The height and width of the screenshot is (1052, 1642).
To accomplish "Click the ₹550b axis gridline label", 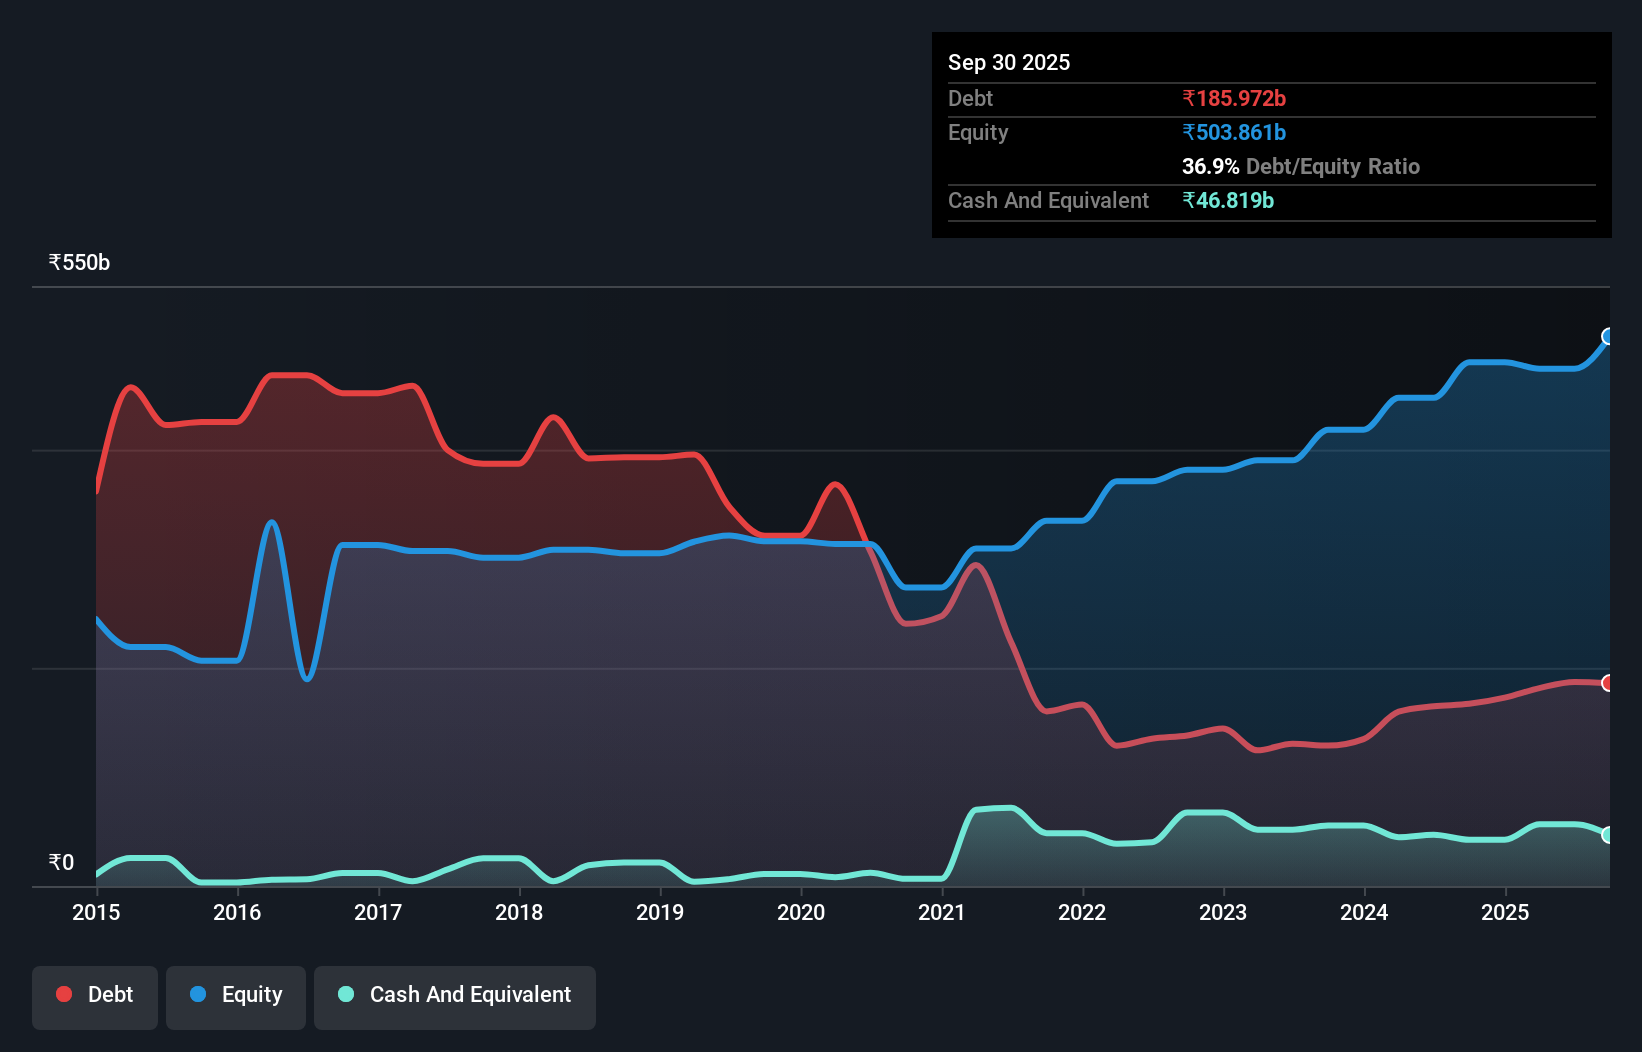I will [x=80, y=261].
